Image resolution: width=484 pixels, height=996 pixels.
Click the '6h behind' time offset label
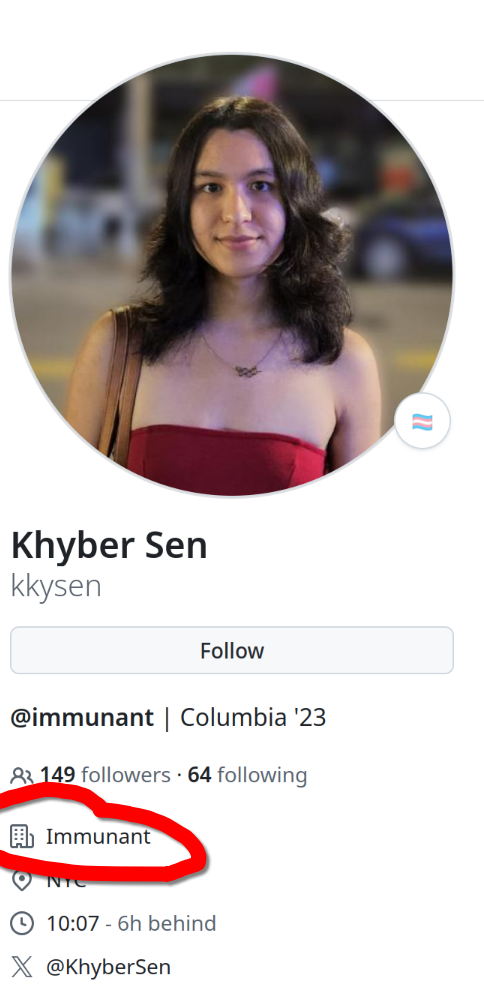[x=166, y=923]
